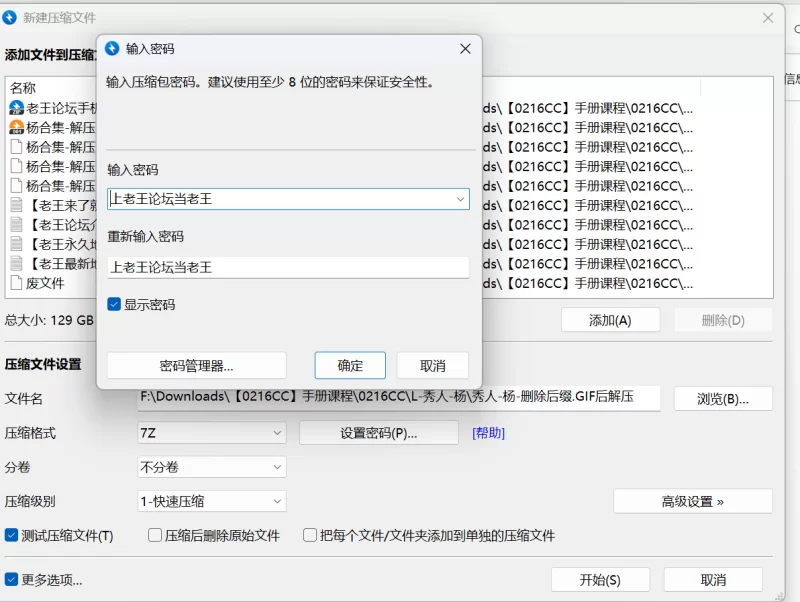Image resolution: width=800 pixels, height=602 pixels.
Task: Select the text document icon for 【老王论坛介
Action: pyautogui.click(x=16, y=224)
